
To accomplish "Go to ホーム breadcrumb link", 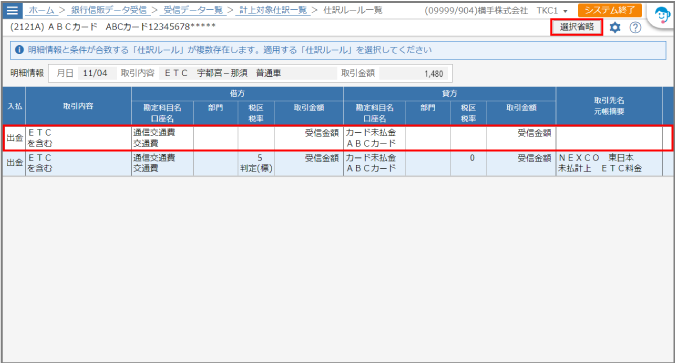I will click(41, 10).
